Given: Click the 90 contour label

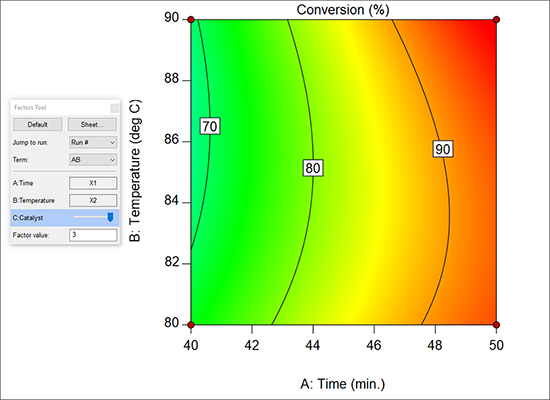Looking at the screenshot, I should tap(443, 149).
